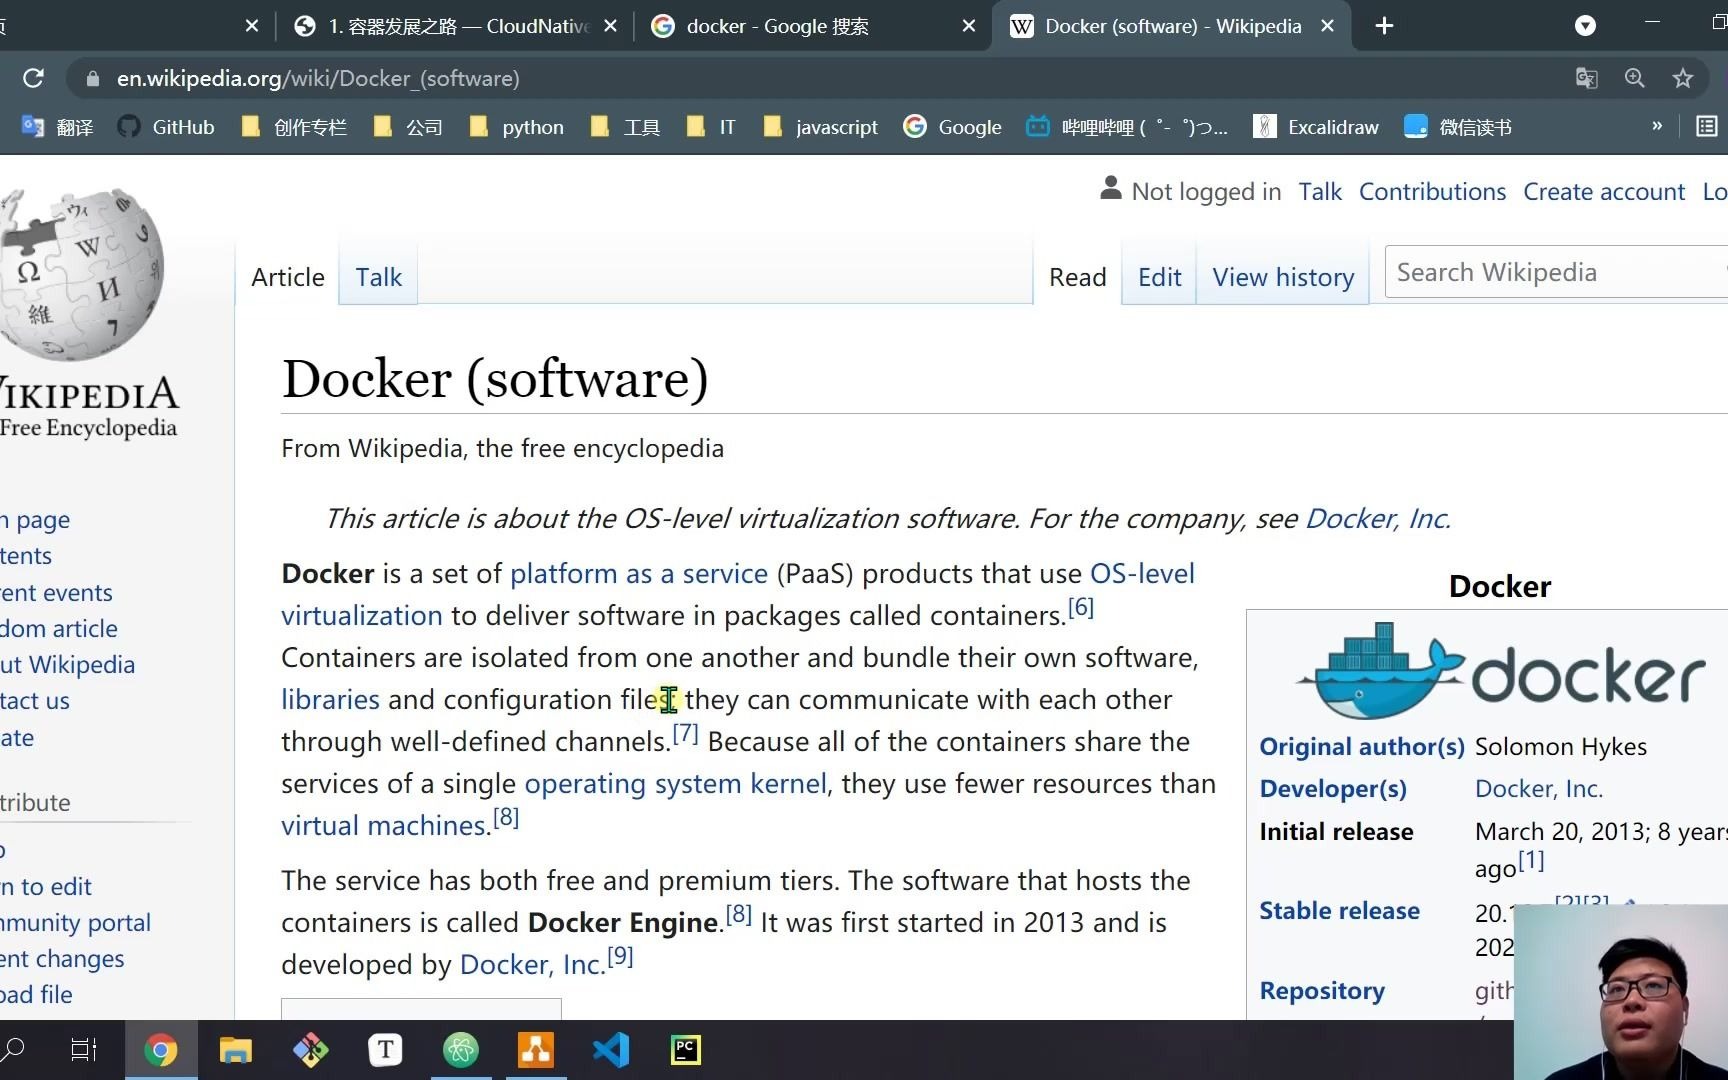Image resolution: width=1728 pixels, height=1080 pixels.
Task: Click citation reference [9]
Action: point(620,956)
